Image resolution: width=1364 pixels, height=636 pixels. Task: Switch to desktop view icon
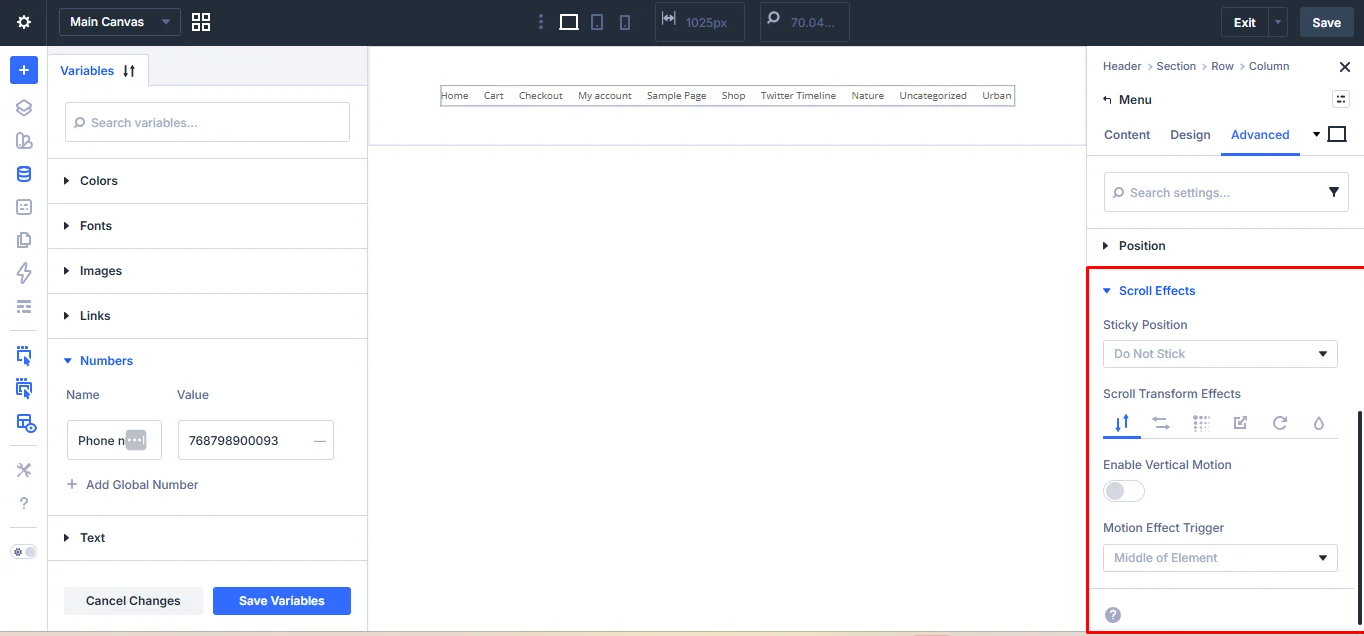[569, 22]
